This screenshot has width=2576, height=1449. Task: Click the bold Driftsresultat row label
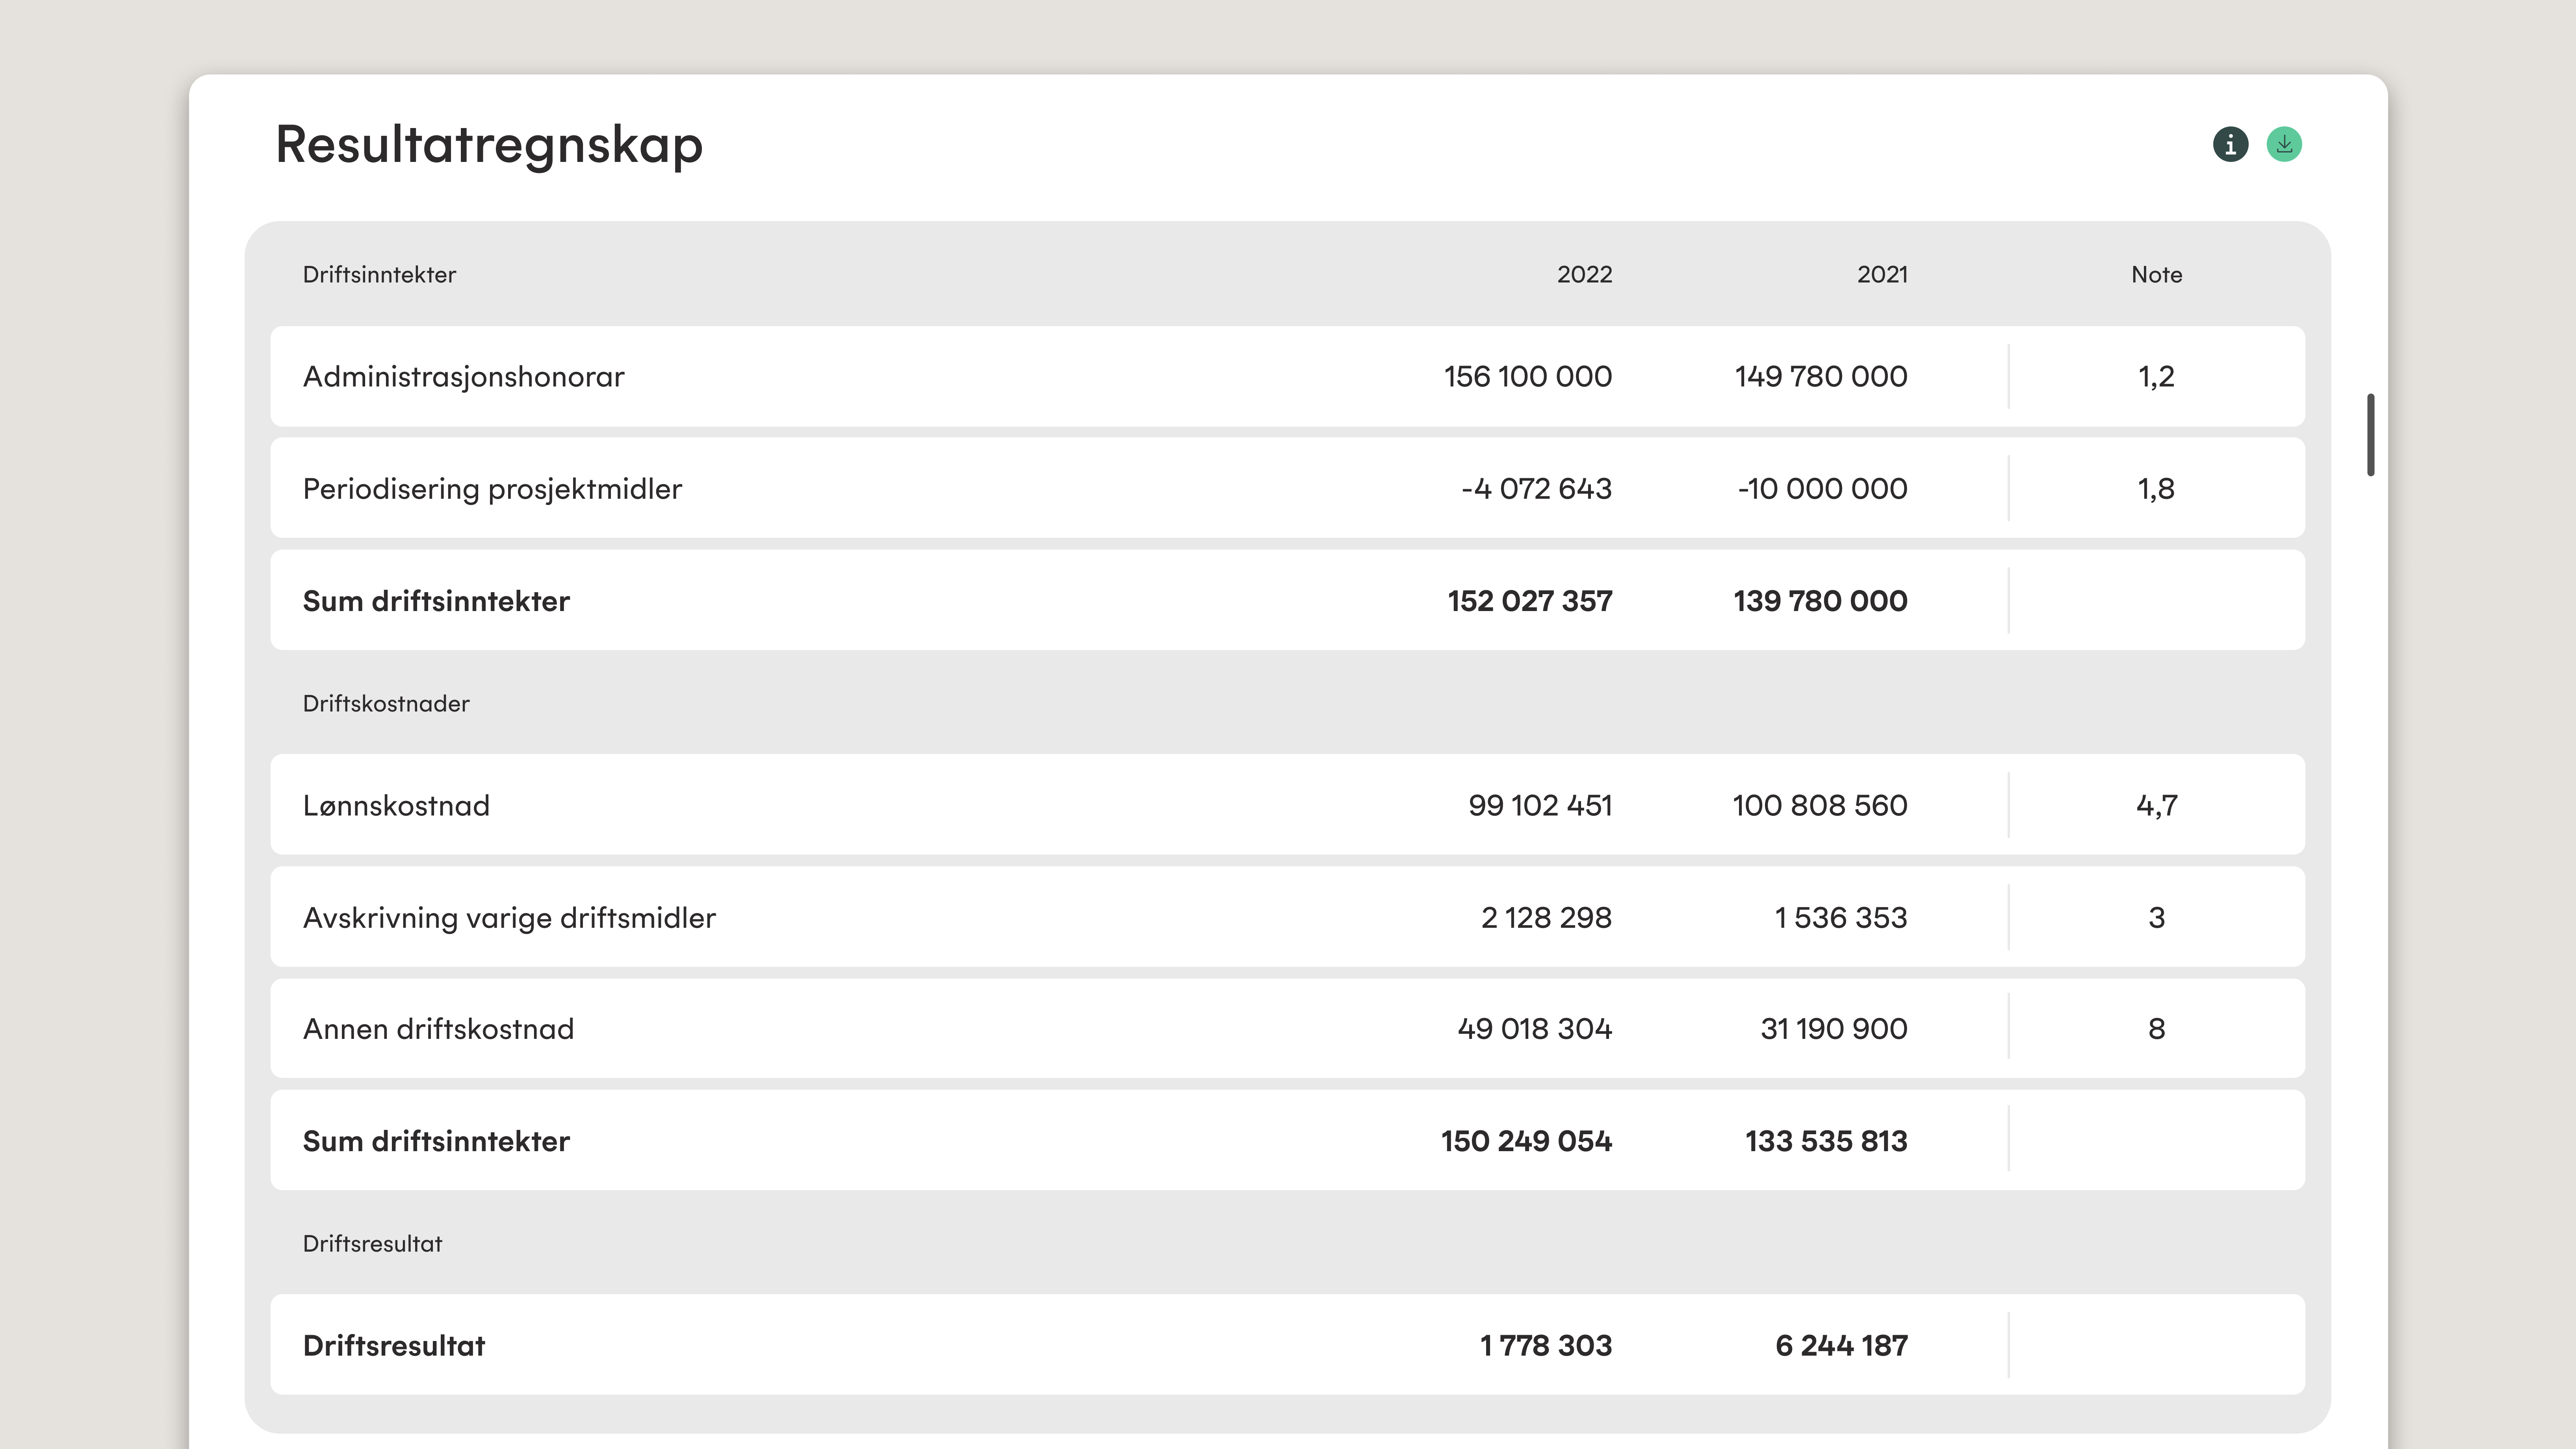tap(393, 1345)
